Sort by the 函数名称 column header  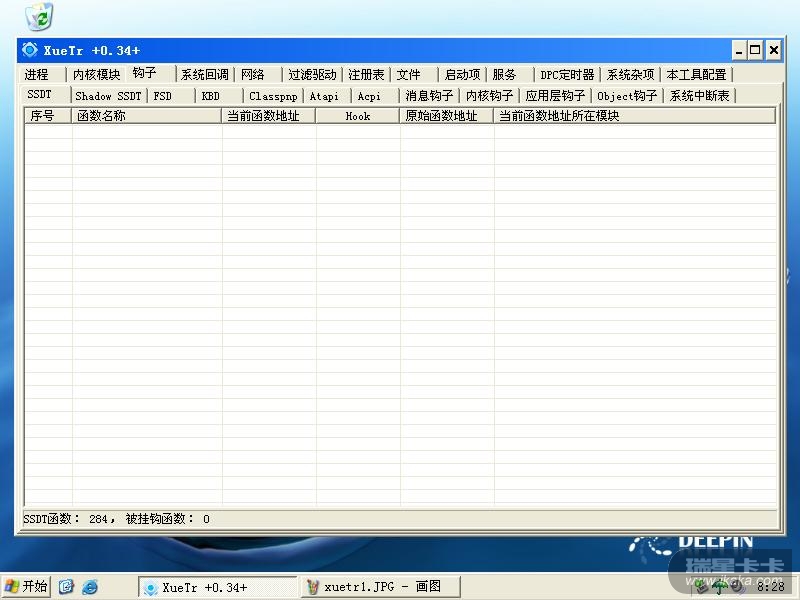(146, 116)
